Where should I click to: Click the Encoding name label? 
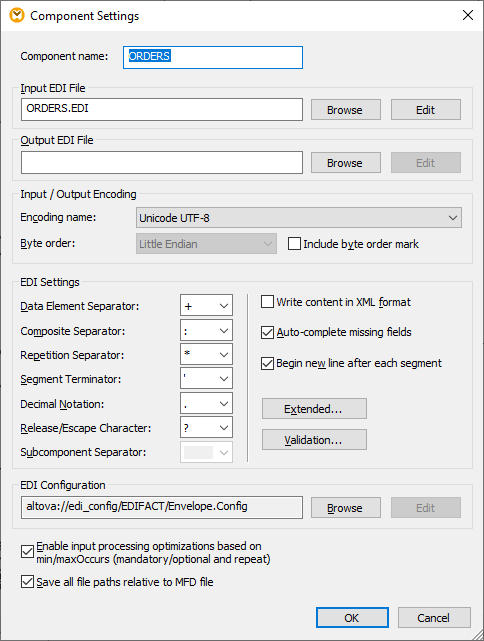(x=58, y=217)
